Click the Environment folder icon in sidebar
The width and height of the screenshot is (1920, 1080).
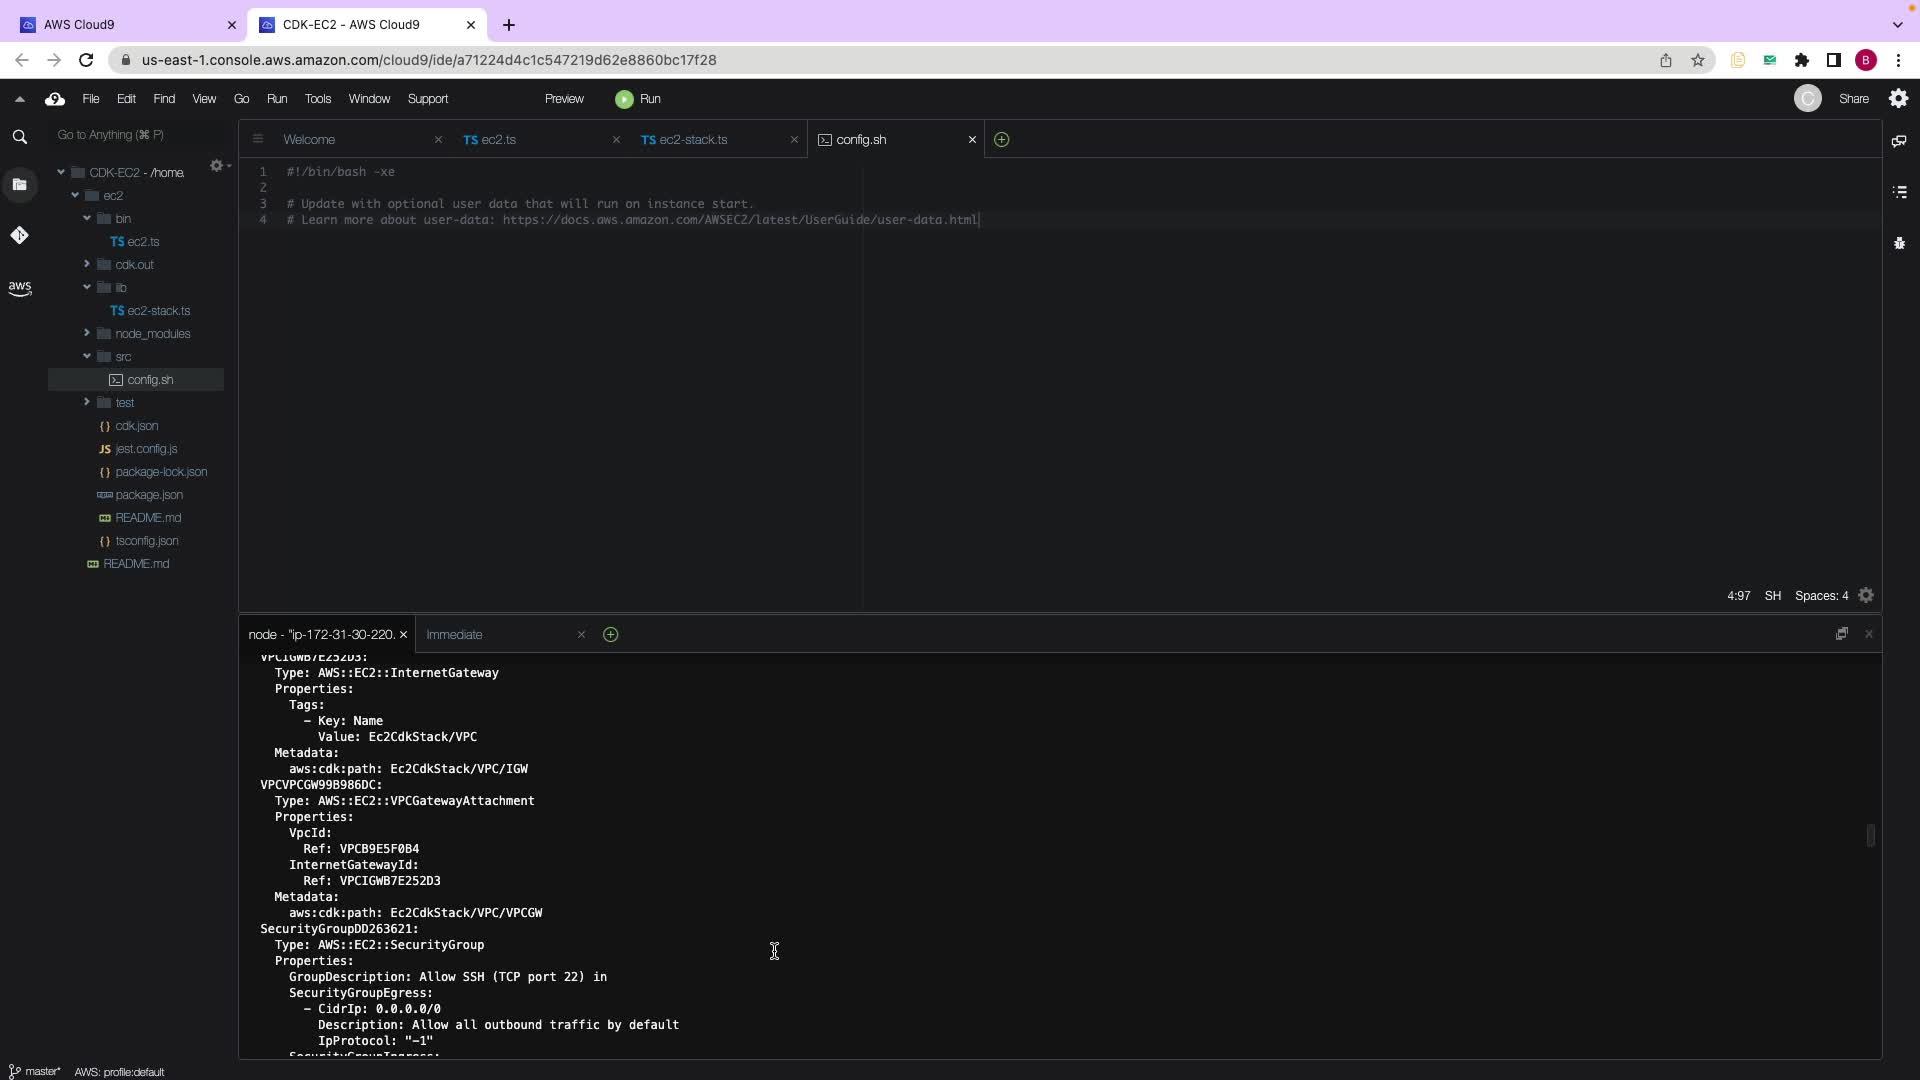coord(19,185)
